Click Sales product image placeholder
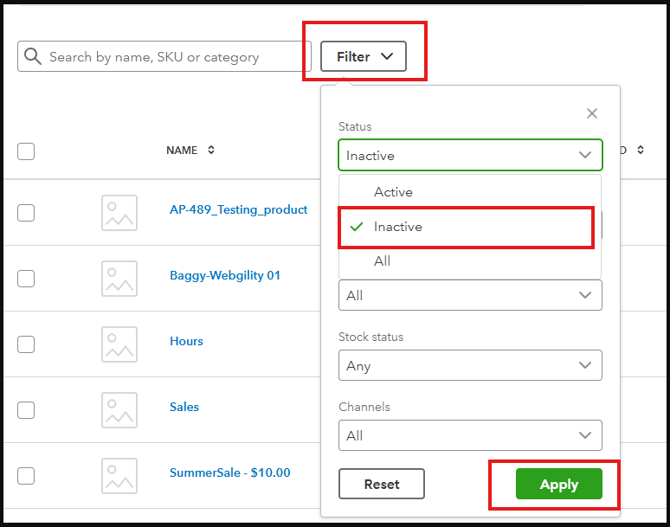 pyautogui.click(x=120, y=410)
